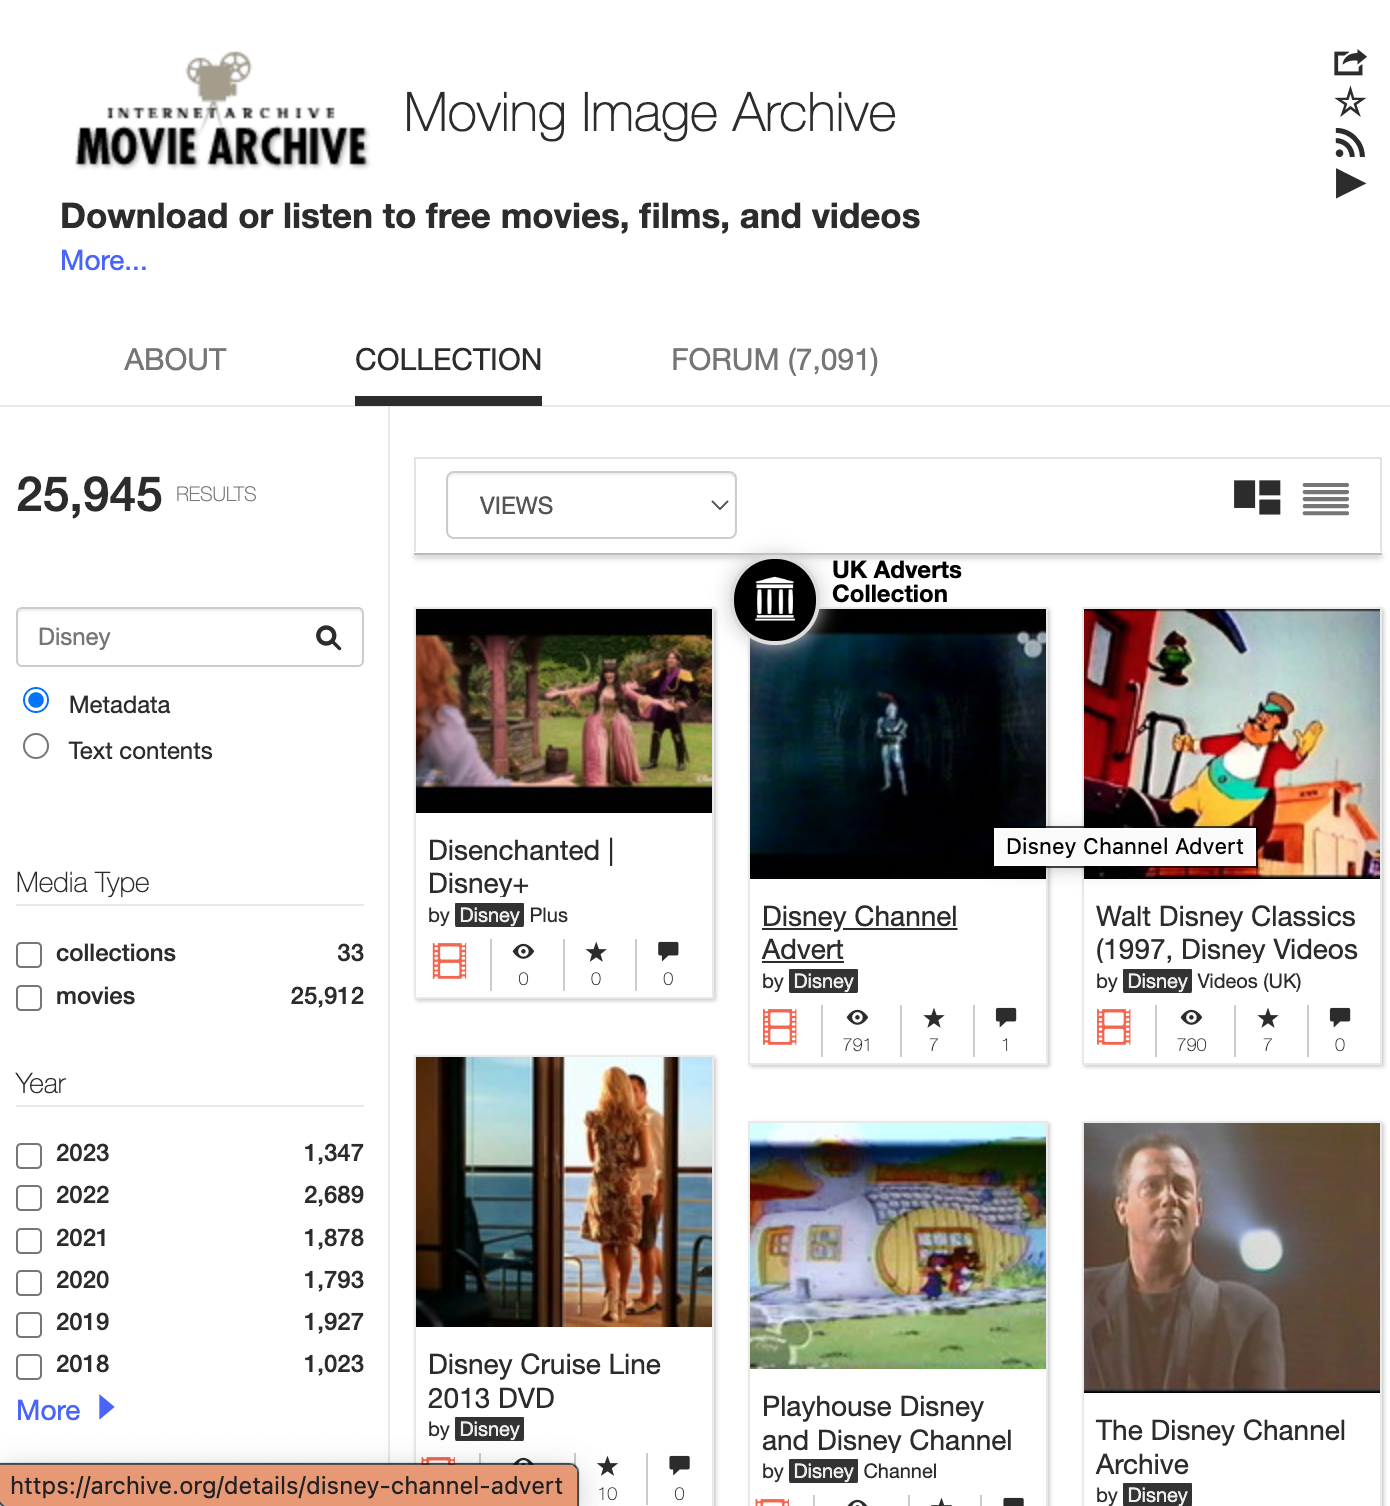
Task: Open Disenchanted | Disney+ title
Action: click(521, 867)
